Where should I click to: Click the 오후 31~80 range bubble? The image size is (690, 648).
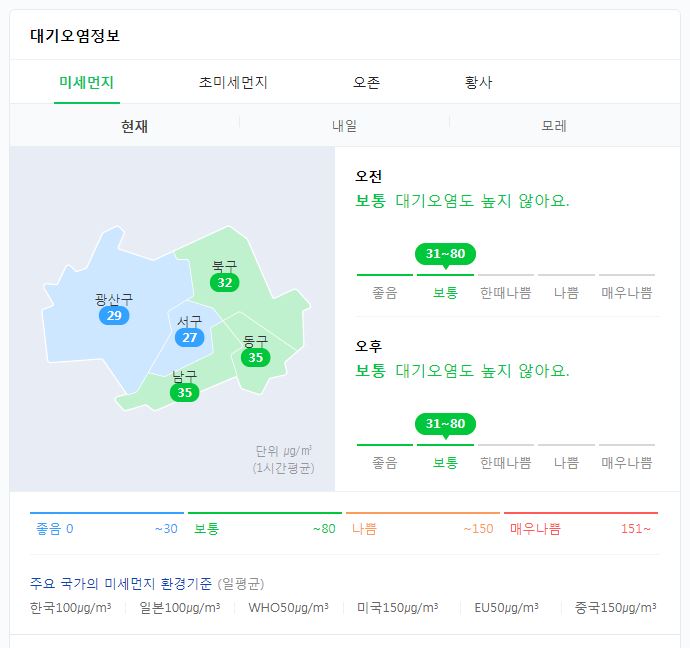[445, 424]
